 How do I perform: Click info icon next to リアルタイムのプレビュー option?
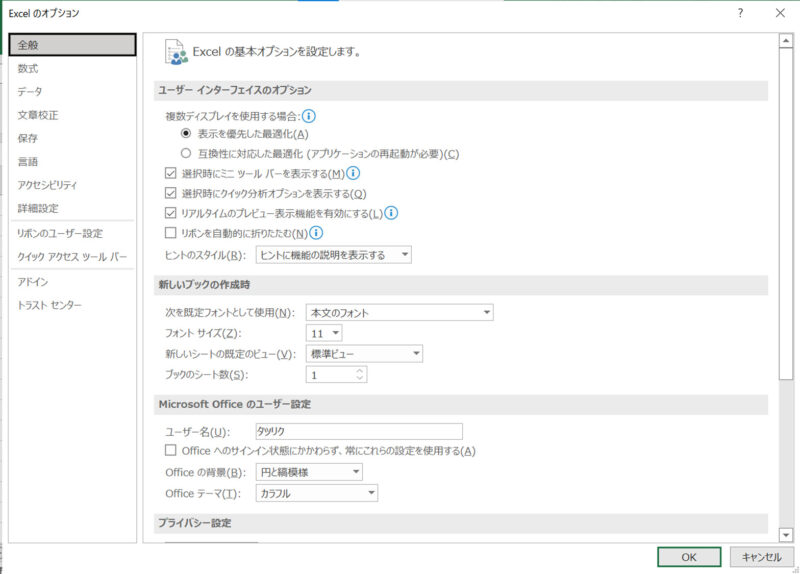point(391,213)
